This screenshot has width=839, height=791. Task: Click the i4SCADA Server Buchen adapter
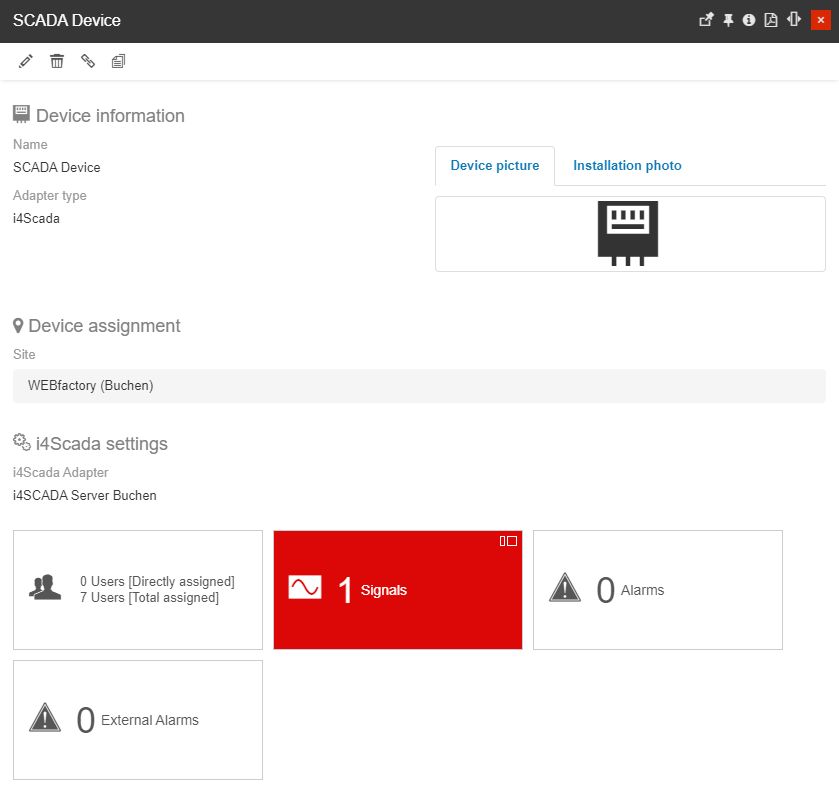85,495
